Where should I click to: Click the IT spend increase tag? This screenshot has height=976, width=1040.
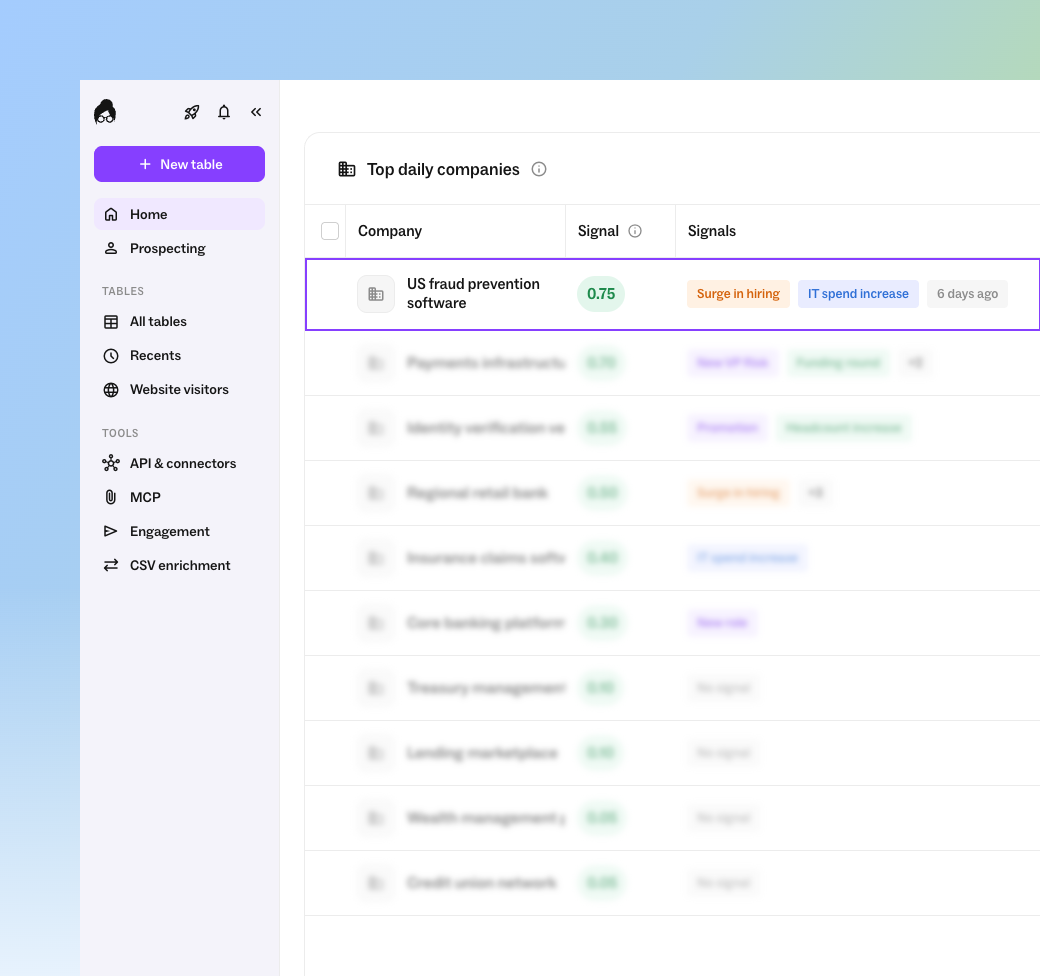(x=858, y=294)
